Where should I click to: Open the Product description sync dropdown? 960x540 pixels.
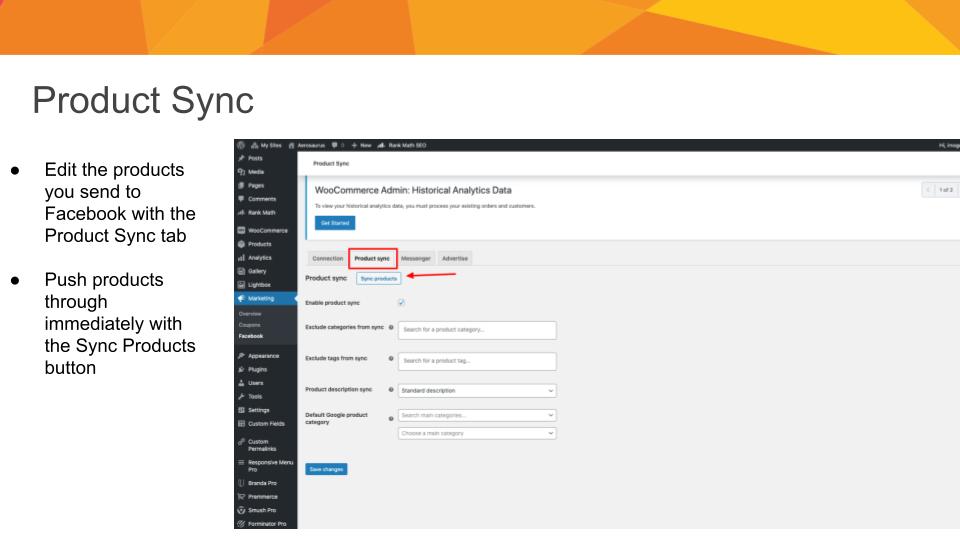coord(477,391)
